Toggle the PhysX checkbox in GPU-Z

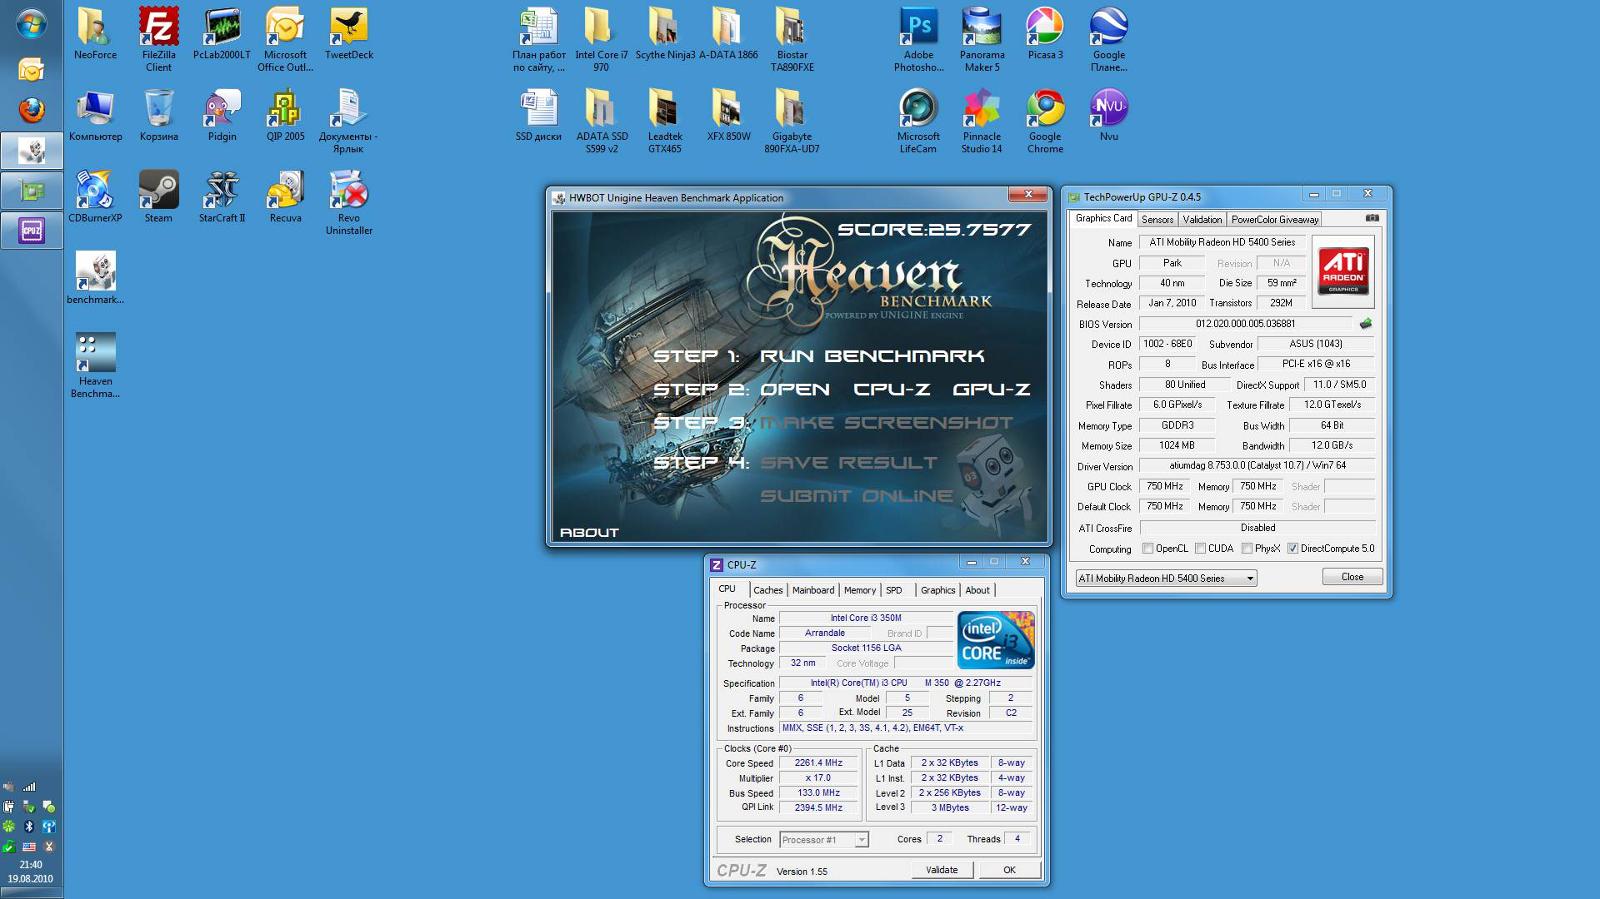[1247, 548]
